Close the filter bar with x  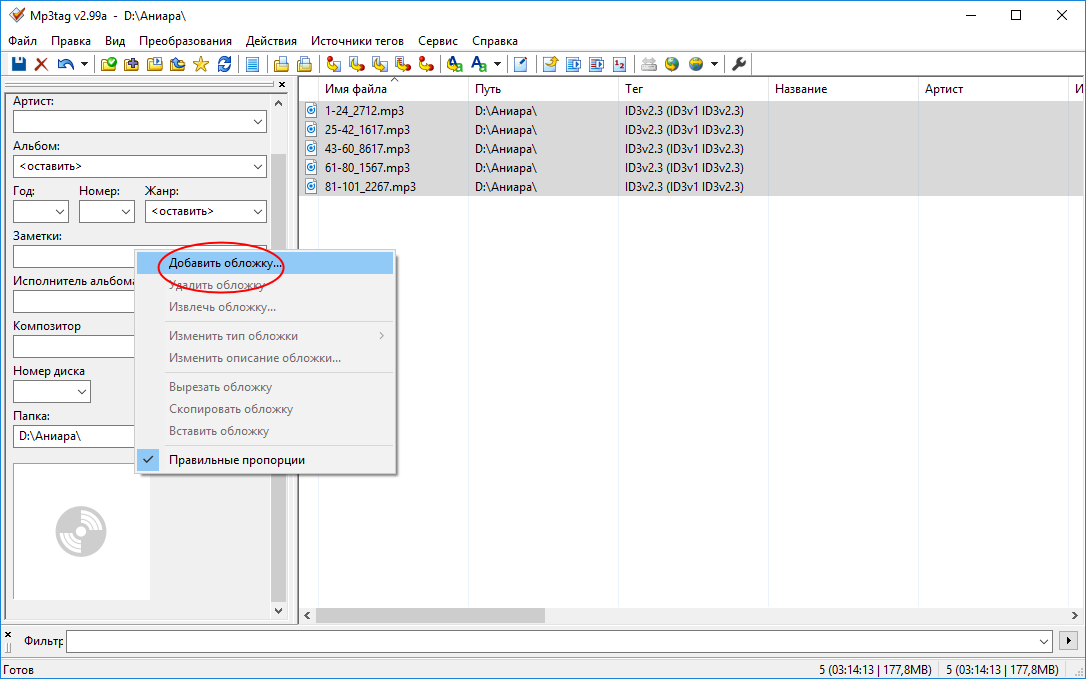[x=8, y=634]
